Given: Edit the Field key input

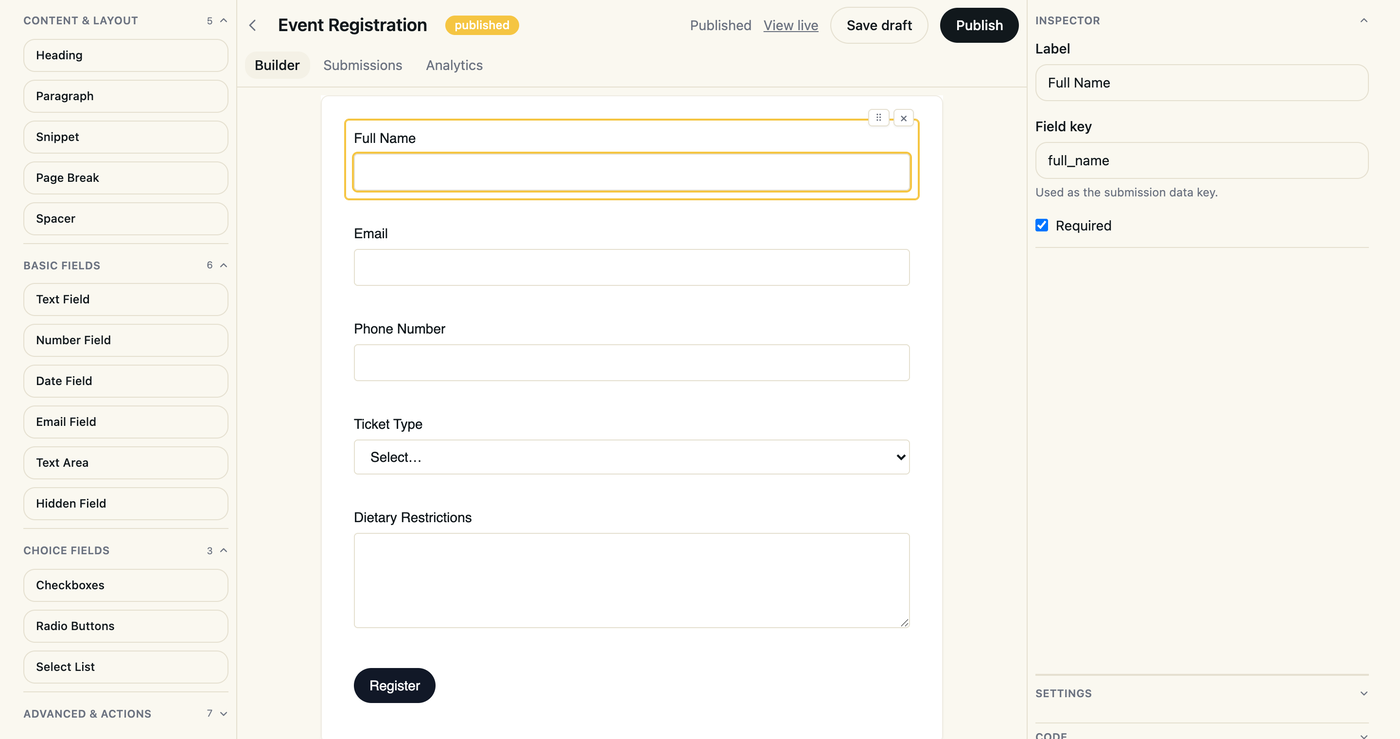Looking at the screenshot, I should [1202, 160].
